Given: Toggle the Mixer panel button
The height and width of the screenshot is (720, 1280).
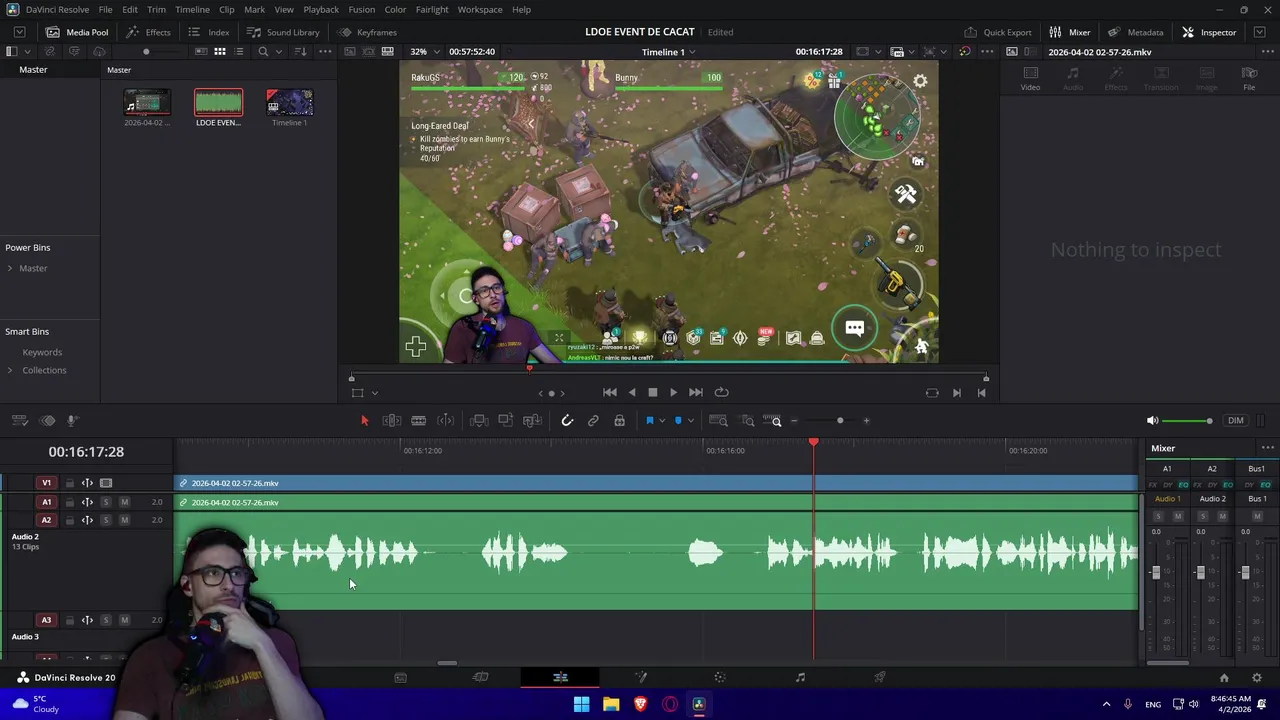Looking at the screenshot, I should (1070, 32).
